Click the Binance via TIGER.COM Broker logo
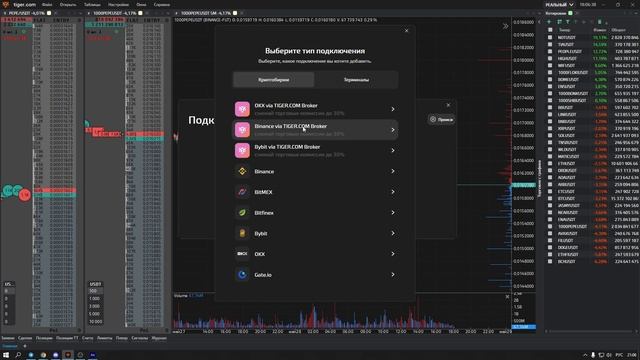The width and height of the screenshot is (640, 360). pos(242,130)
